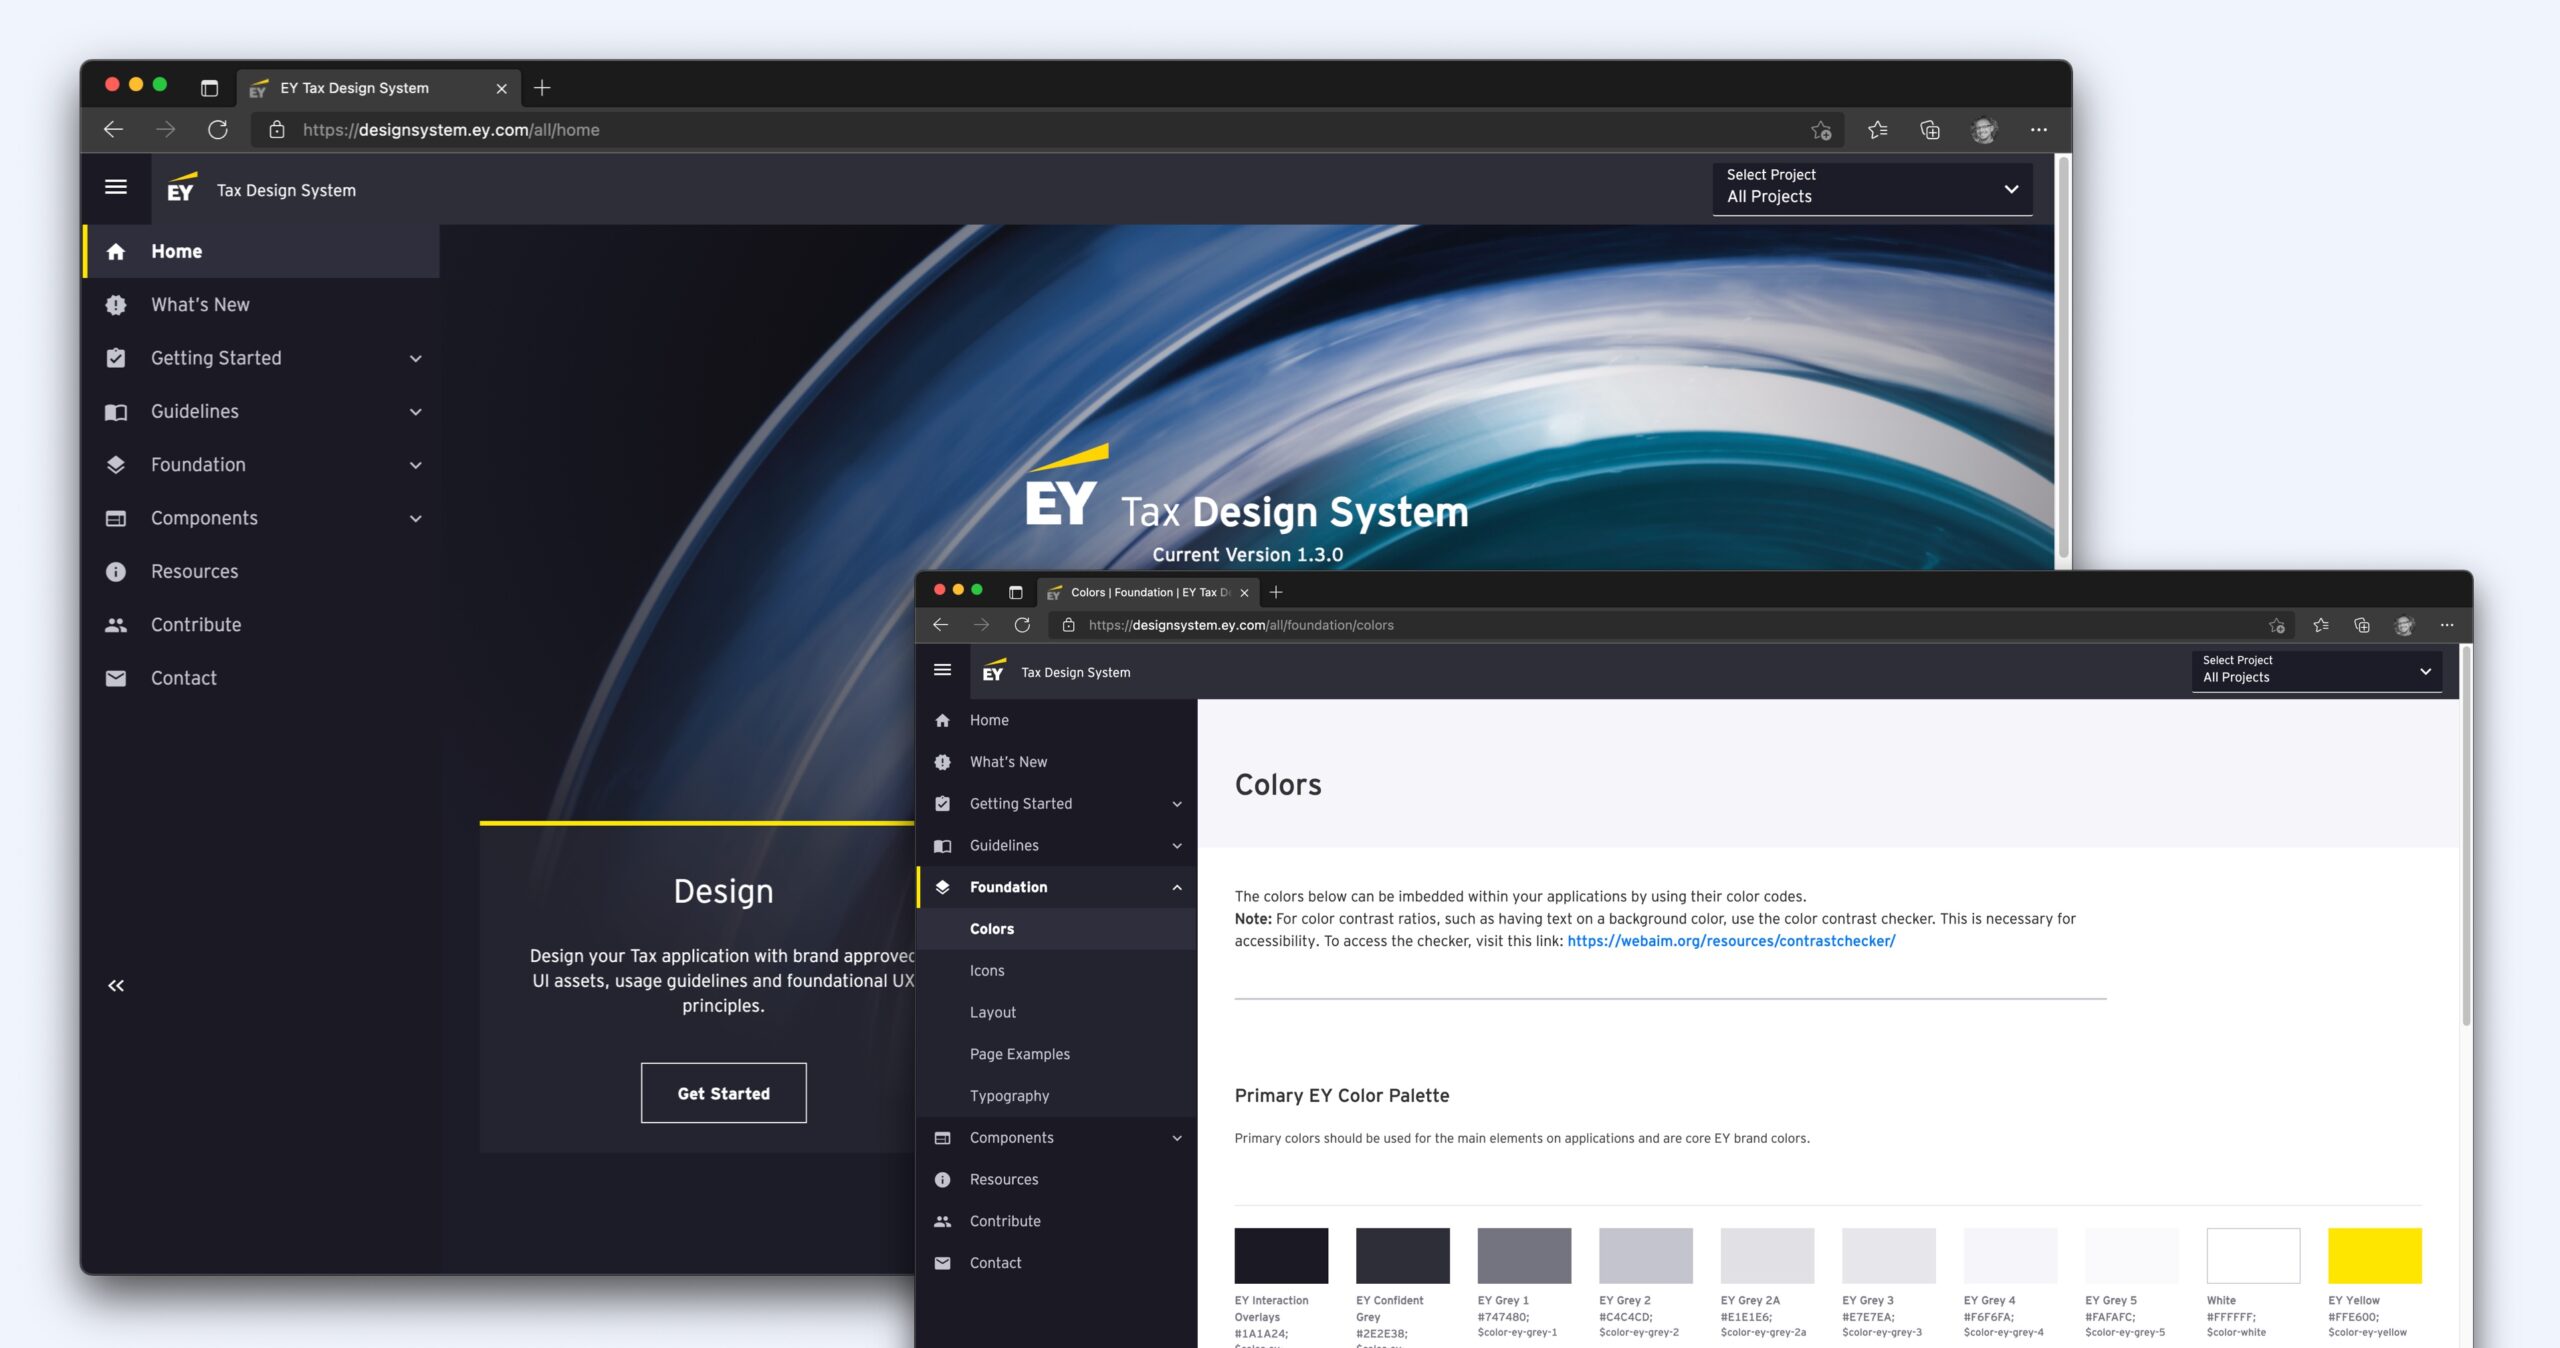Click the collapse sidebar double-chevron icon
Viewport: 2560px width, 1348px height.
pyautogui.click(x=116, y=986)
